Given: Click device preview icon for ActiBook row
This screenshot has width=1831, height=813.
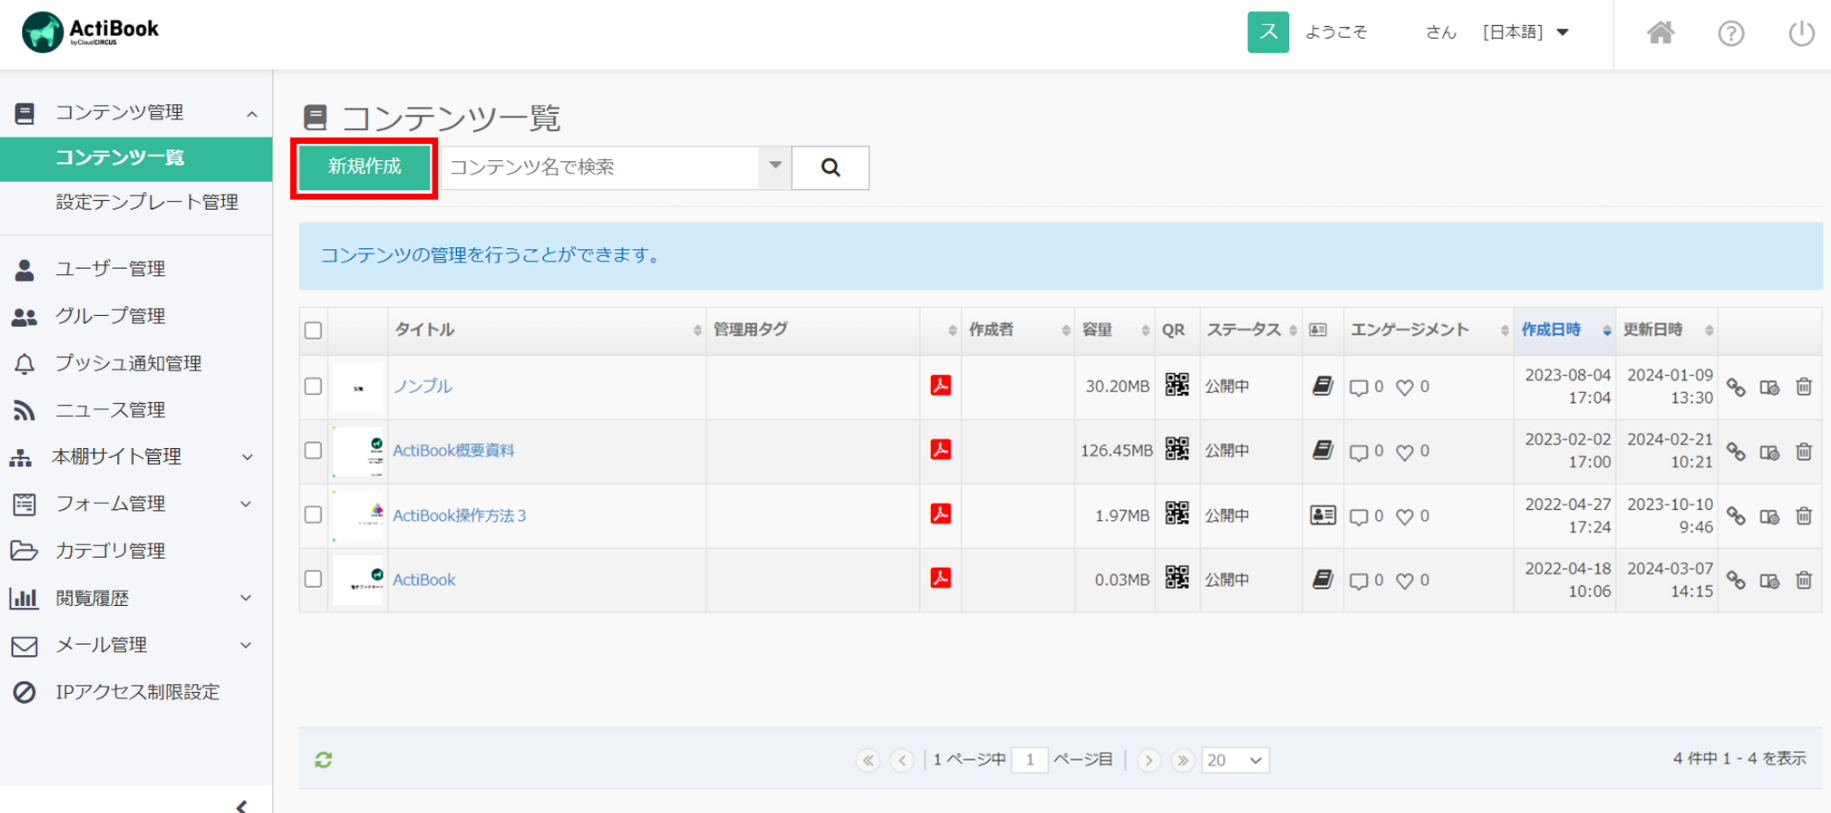Looking at the screenshot, I should 1770,580.
